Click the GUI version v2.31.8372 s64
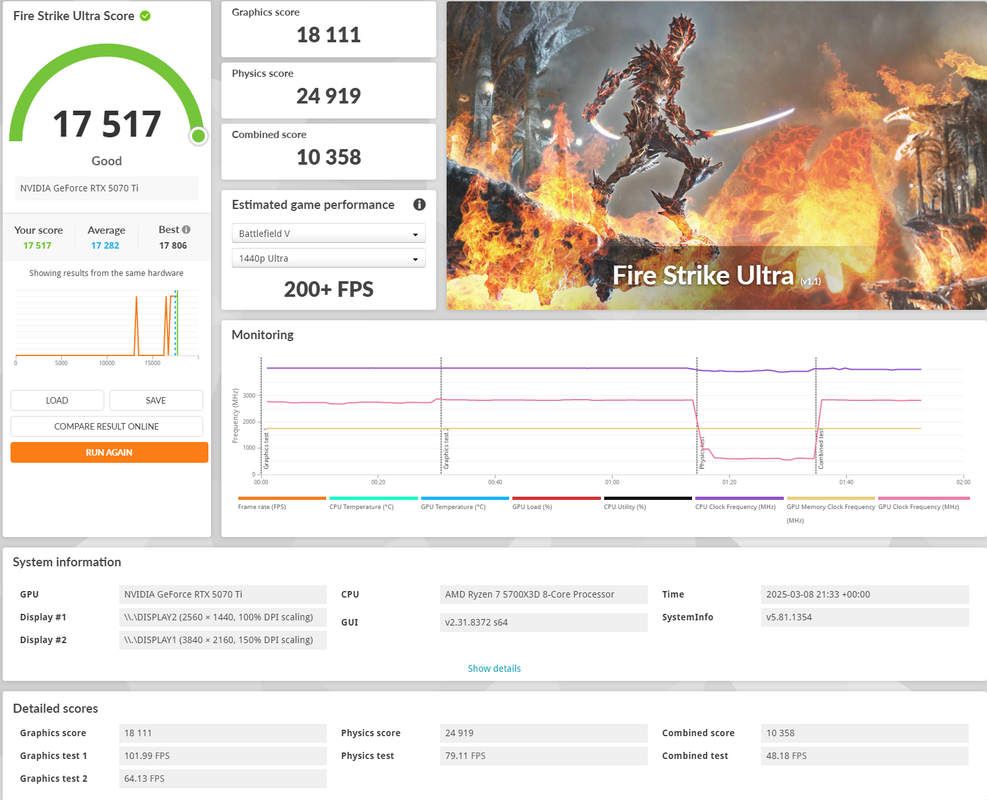This screenshot has width=987, height=800. [x=544, y=623]
